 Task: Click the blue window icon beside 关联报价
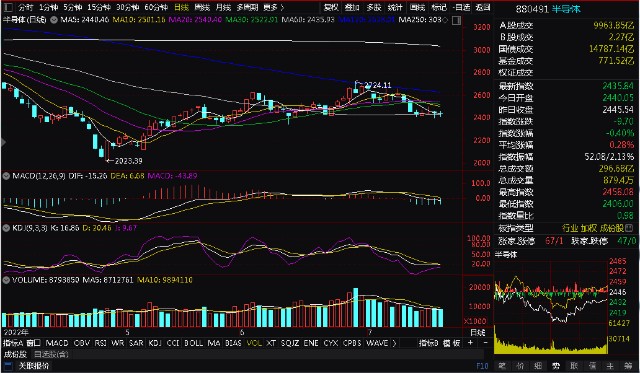point(9,366)
